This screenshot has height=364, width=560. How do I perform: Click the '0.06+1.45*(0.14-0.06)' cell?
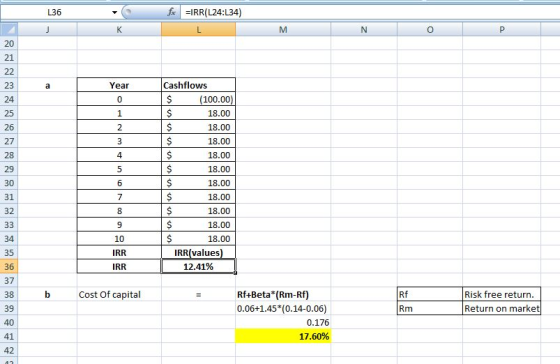point(283,308)
